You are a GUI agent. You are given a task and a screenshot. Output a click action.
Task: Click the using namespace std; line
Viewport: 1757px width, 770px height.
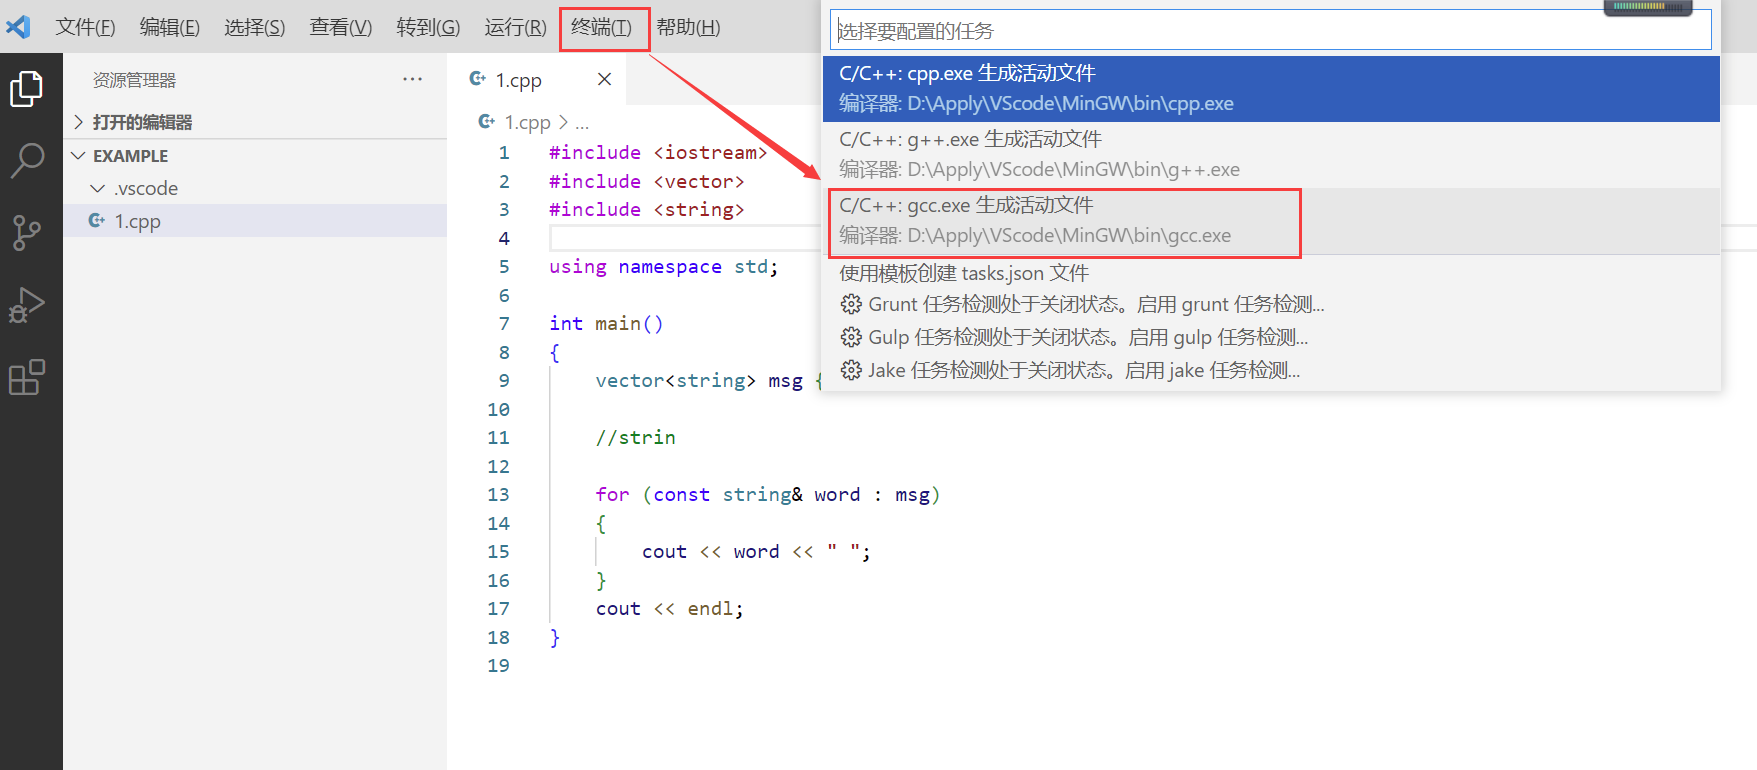[x=663, y=266]
